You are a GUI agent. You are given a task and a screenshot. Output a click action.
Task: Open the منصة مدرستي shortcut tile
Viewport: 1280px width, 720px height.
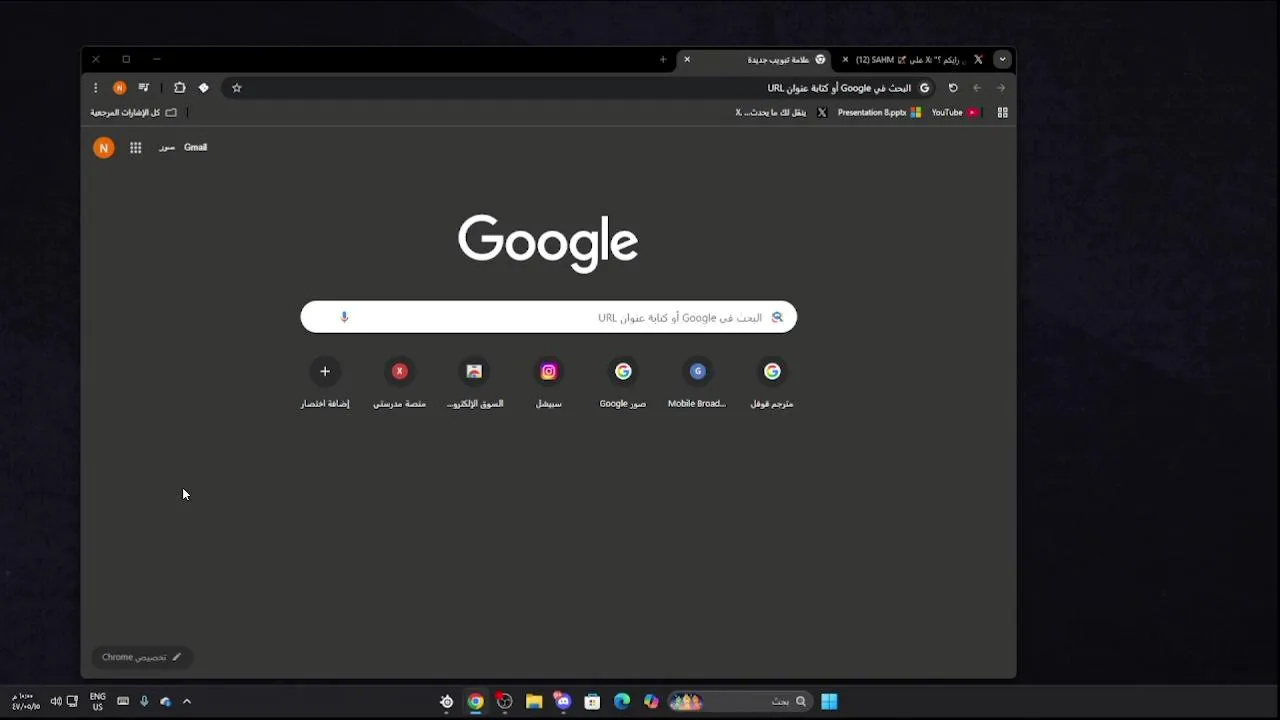(400, 383)
